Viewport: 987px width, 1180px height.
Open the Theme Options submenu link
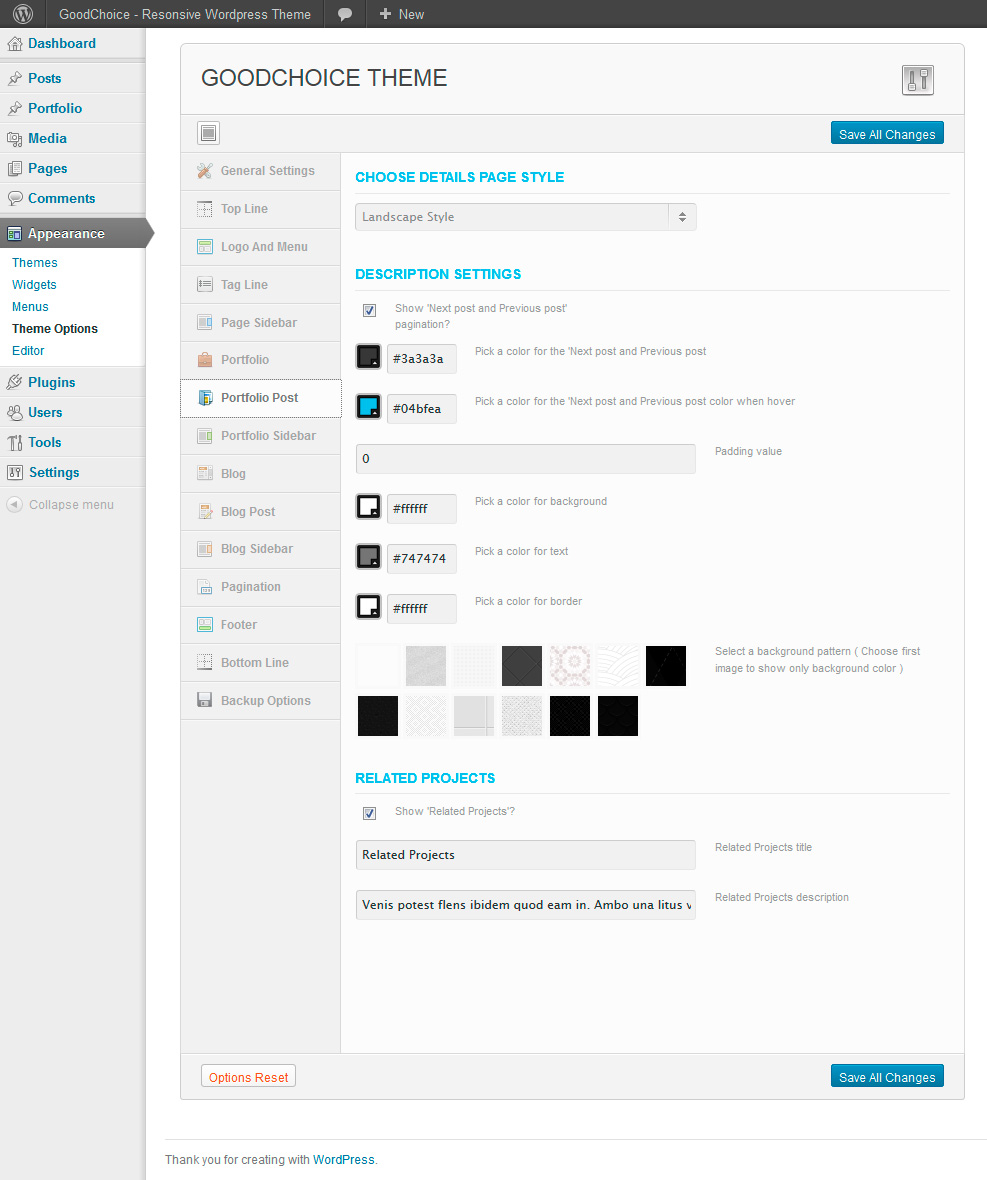55,329
